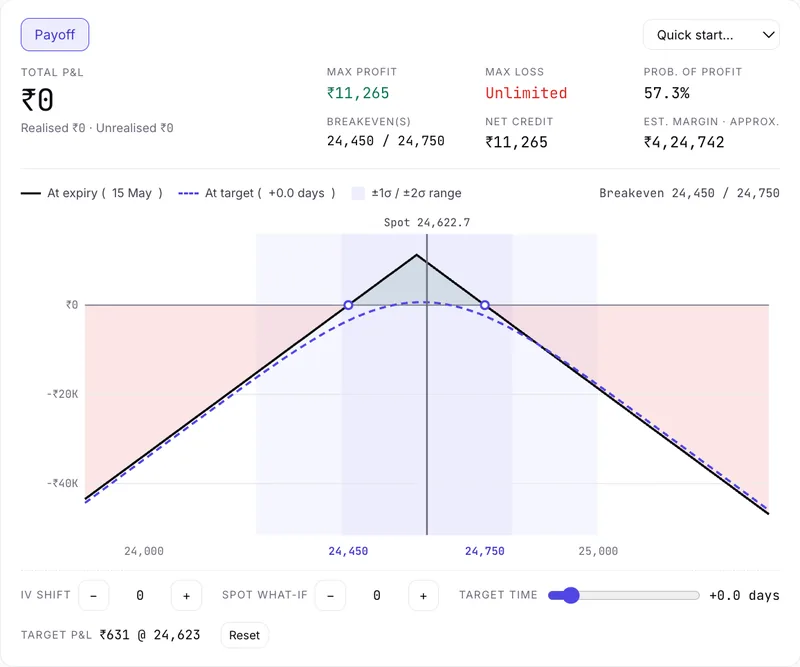Click the 24,450 breakeven circle marker
Image resolution: width=800 pixels, height=667 pixels.
pyautogui.click(x=348, y=305)
